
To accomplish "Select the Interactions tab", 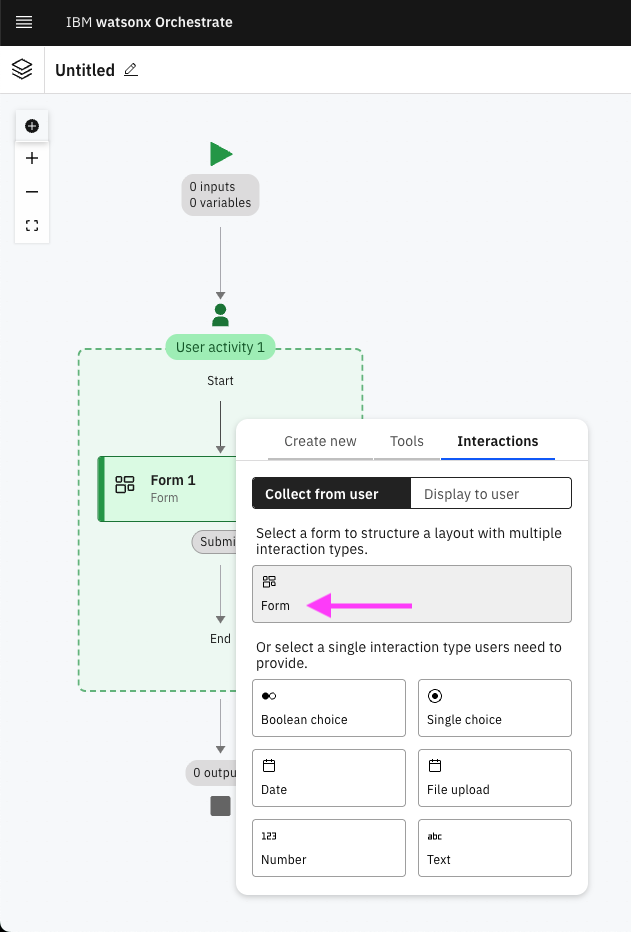I will coord(497,441).
